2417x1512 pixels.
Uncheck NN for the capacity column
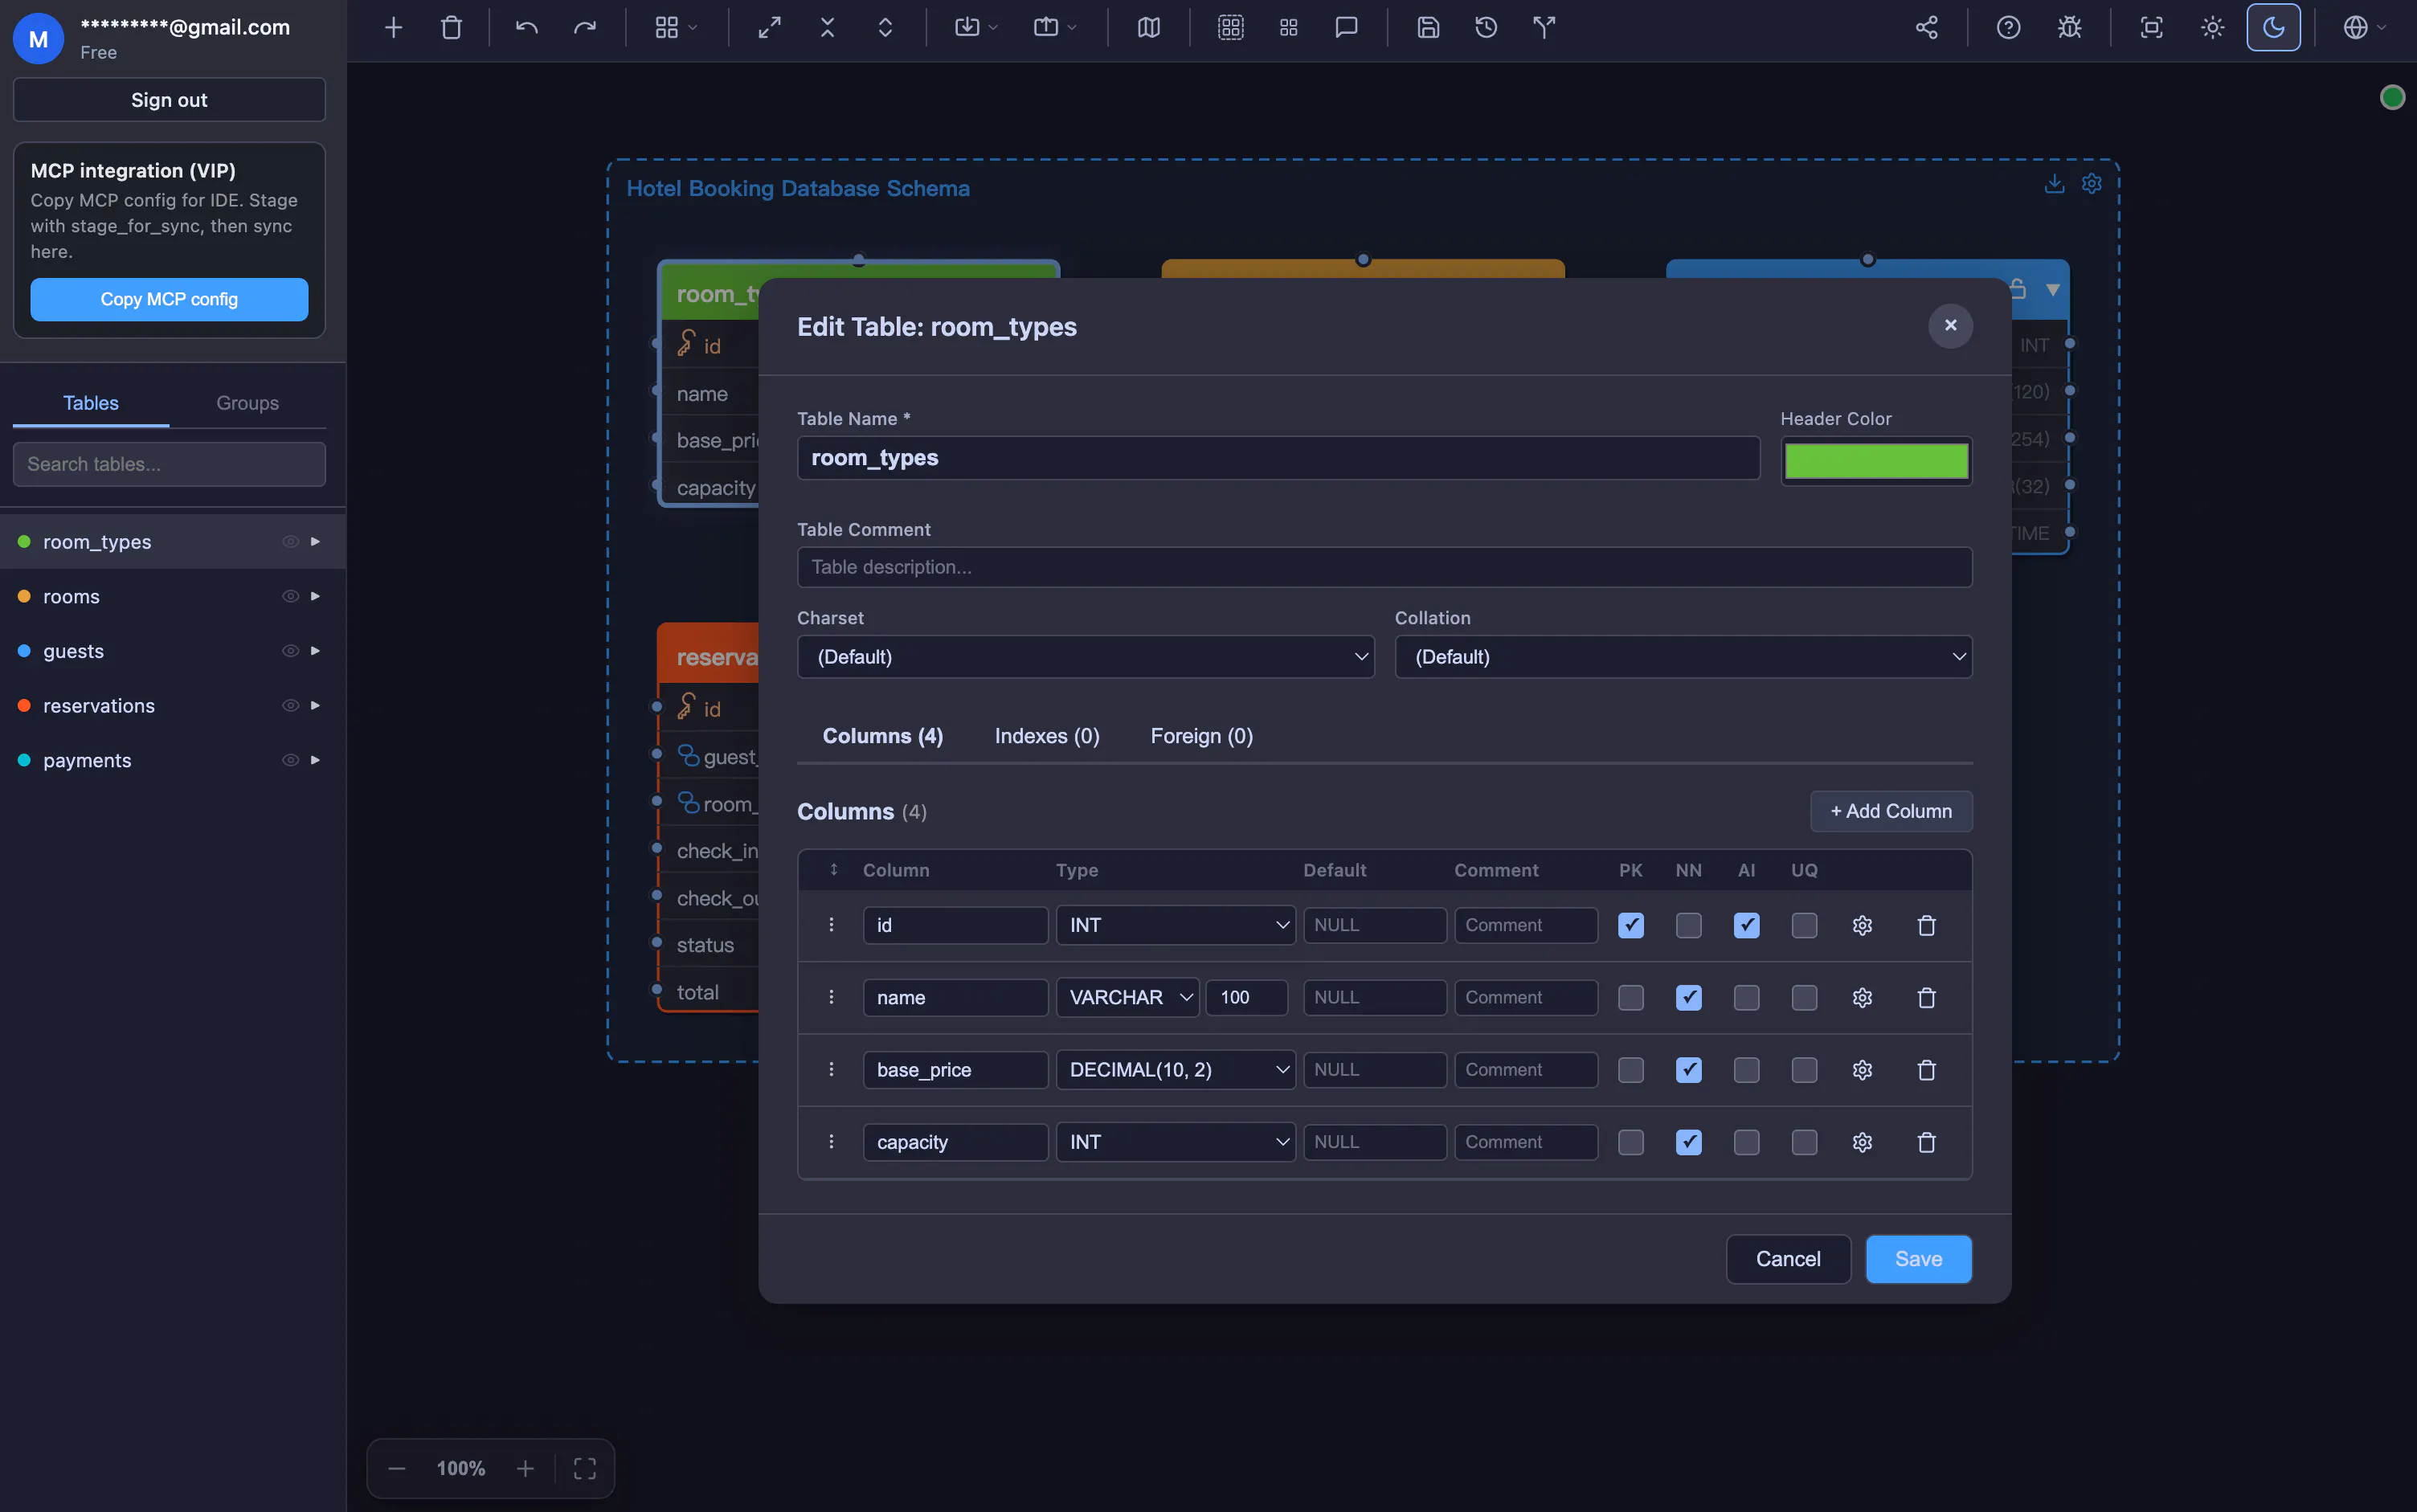coord(1689,1142)
